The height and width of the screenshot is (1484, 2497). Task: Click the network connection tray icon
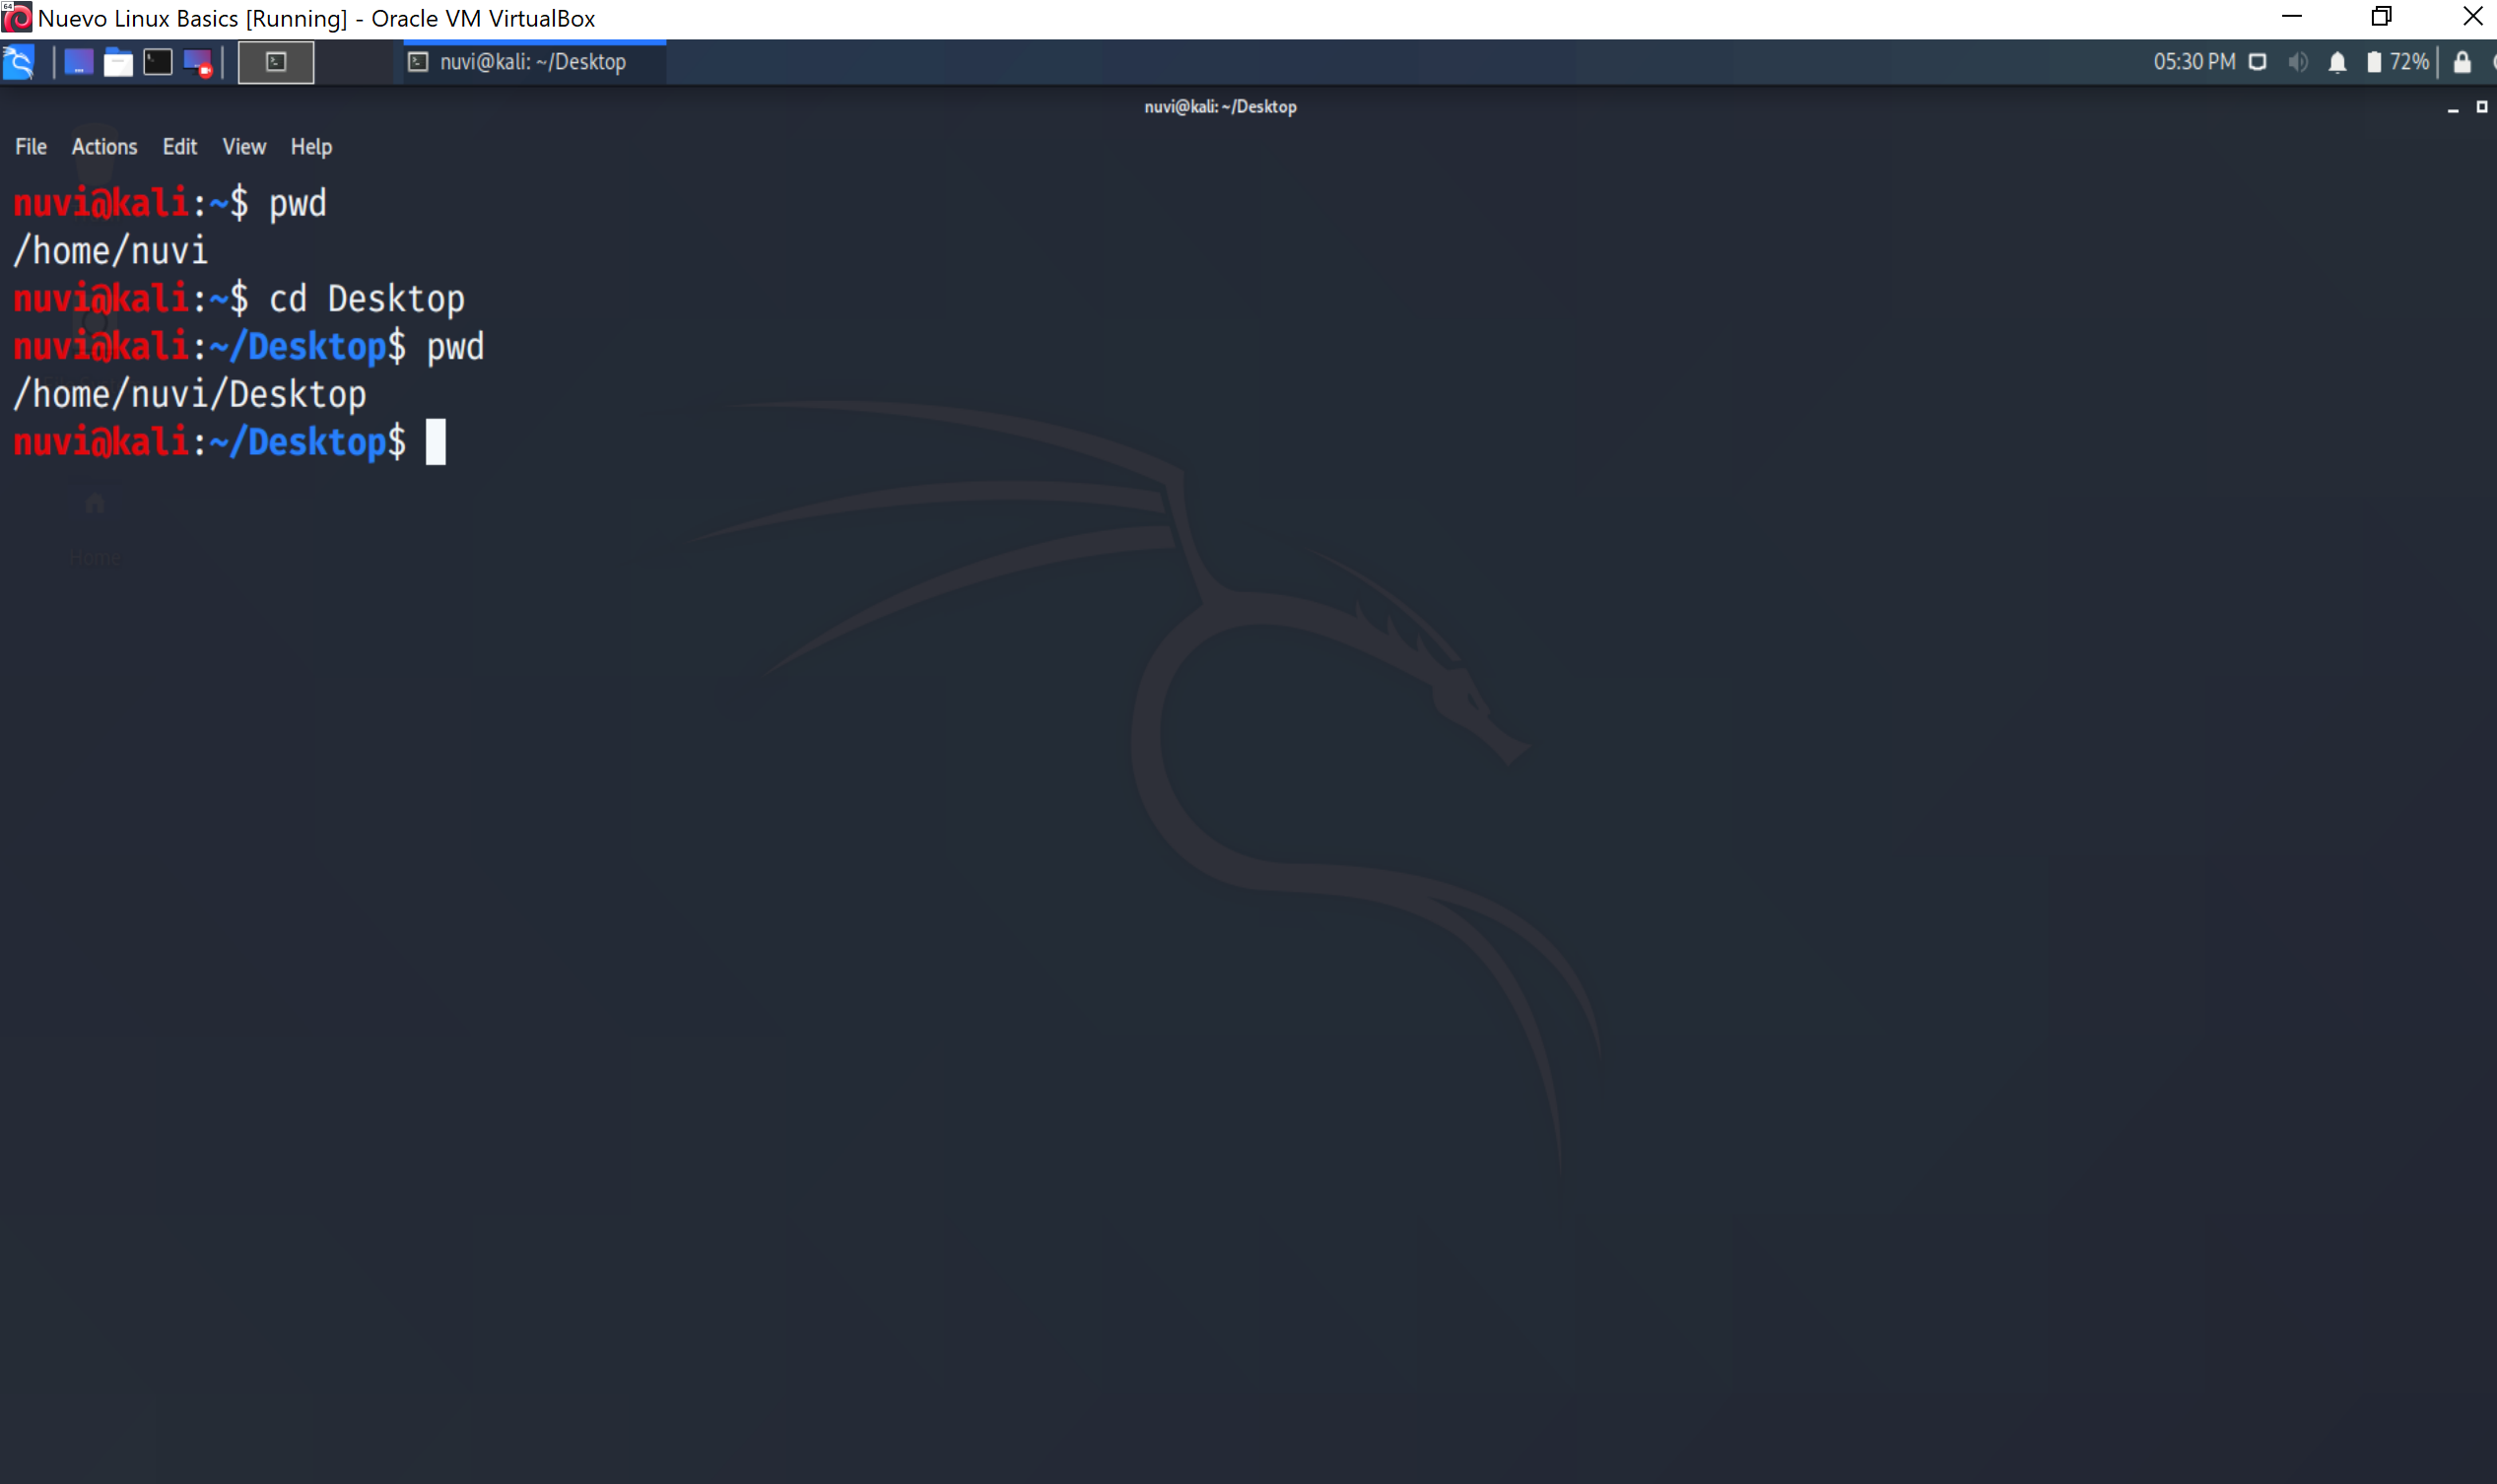coord(2257,62)
